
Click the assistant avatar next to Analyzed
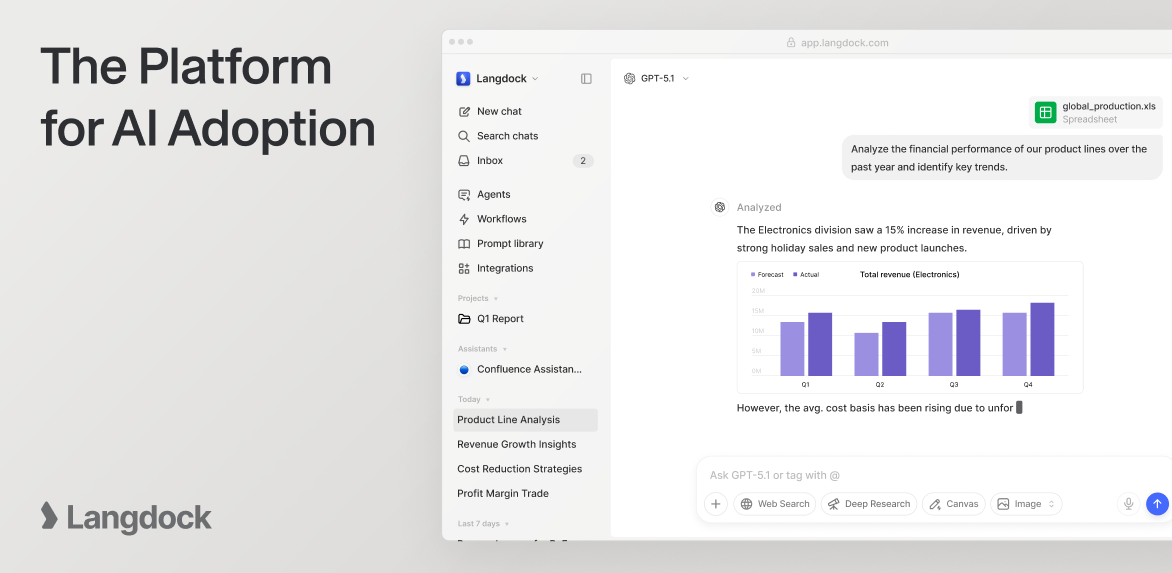720,207
